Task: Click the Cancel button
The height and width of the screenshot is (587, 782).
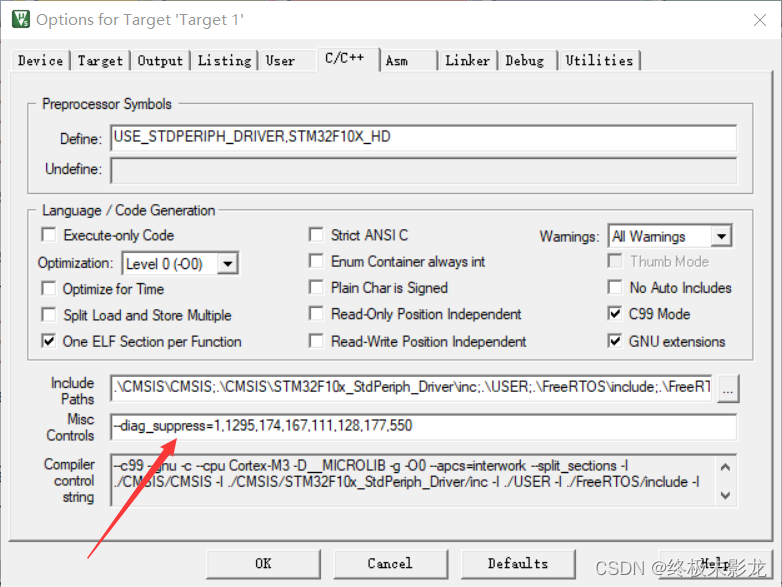Action: (391, 564)
